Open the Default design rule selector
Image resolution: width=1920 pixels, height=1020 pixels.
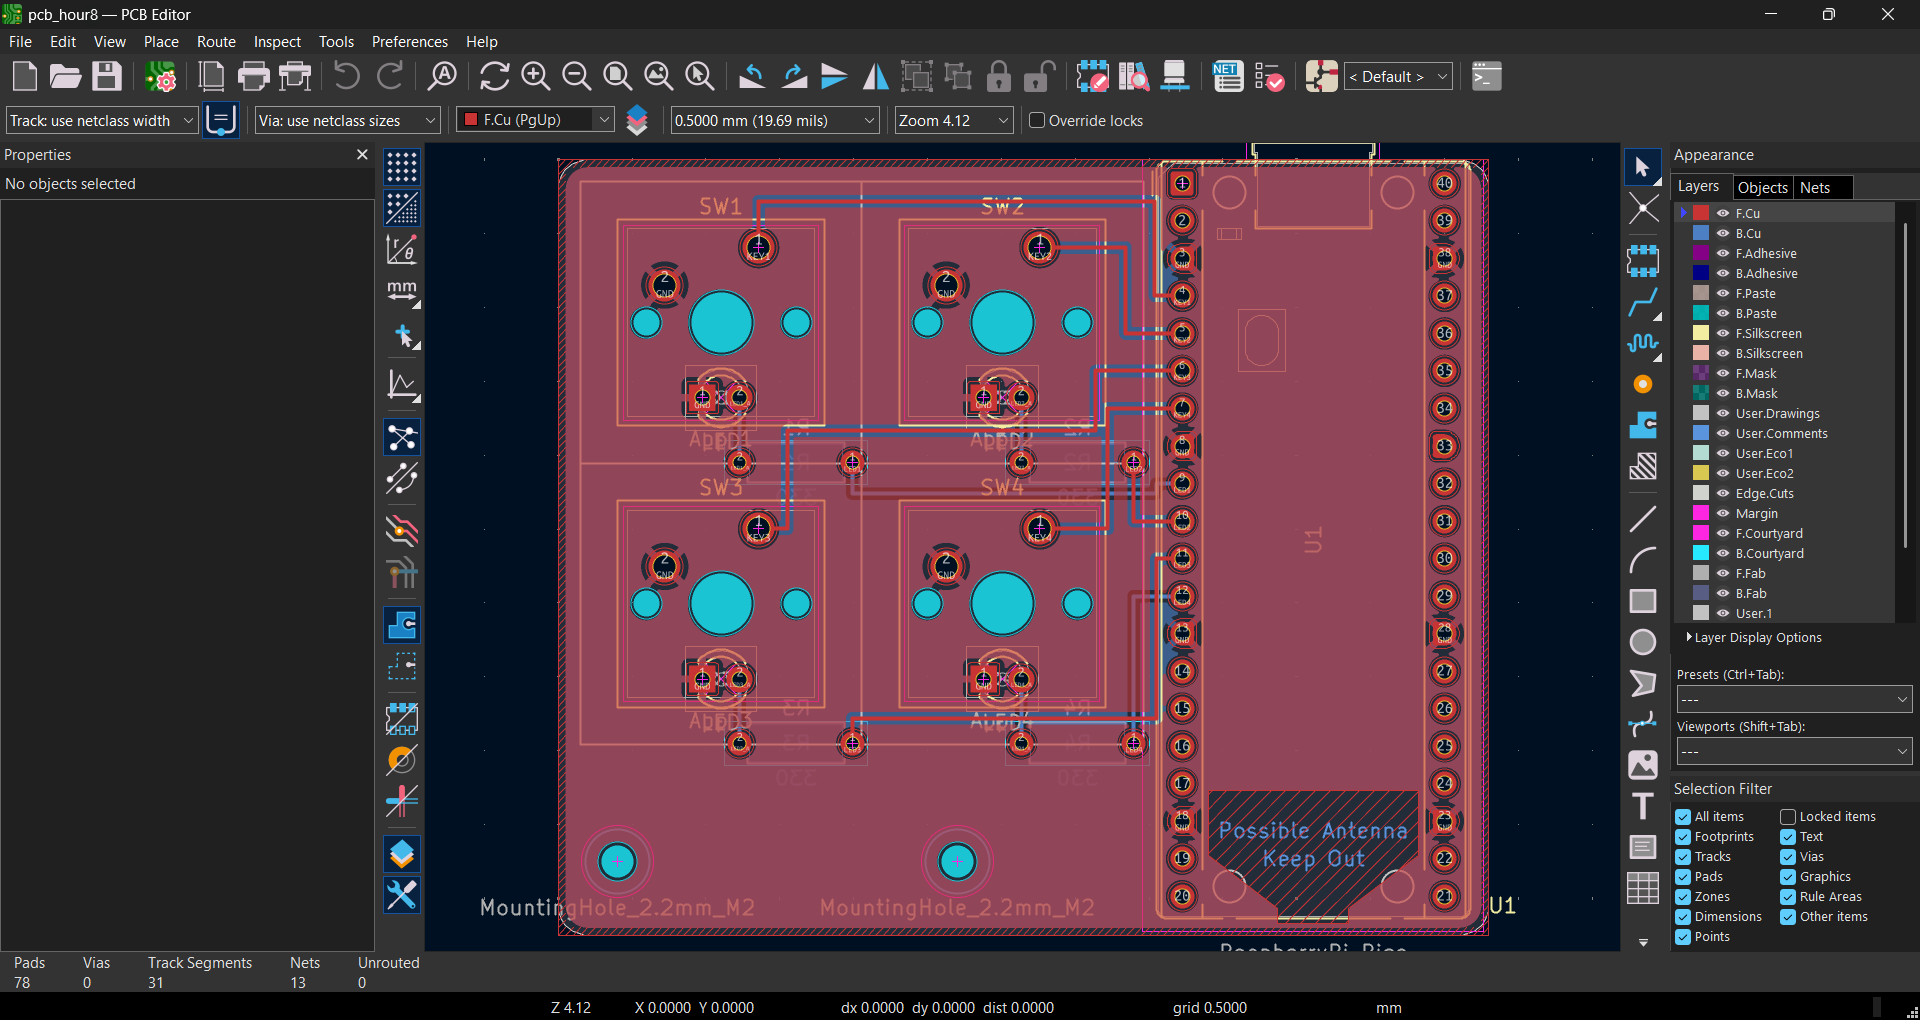click(1398, 76)
